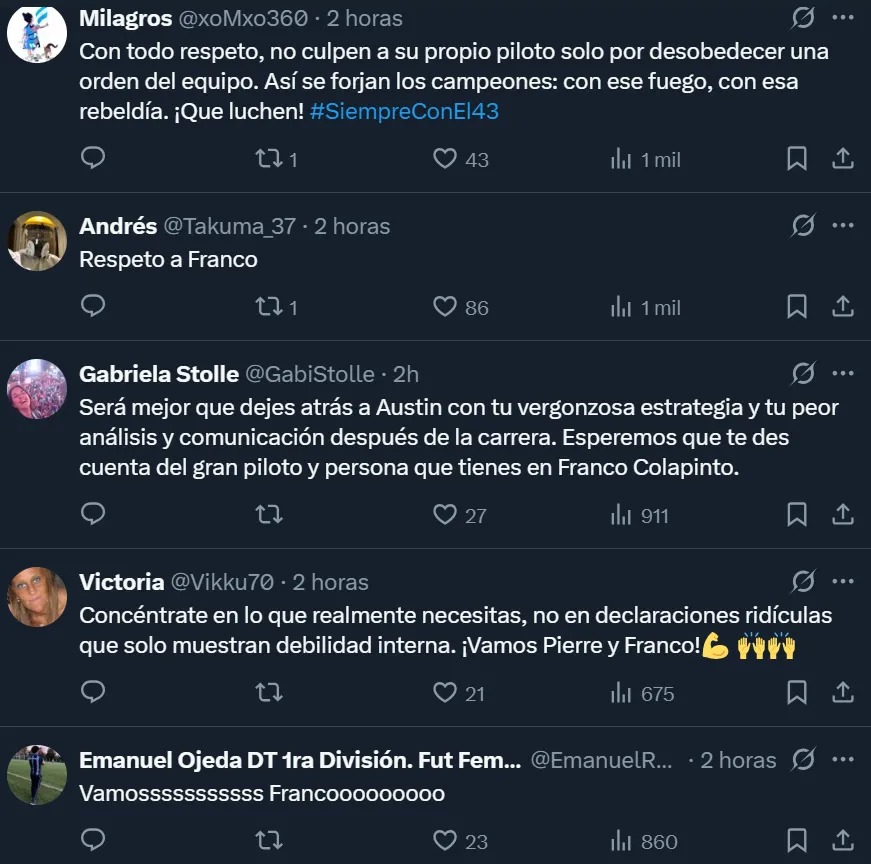The image size is (871, 864).
Task: Open the #SiempreConEl43 hashtag
Action: 404,111
